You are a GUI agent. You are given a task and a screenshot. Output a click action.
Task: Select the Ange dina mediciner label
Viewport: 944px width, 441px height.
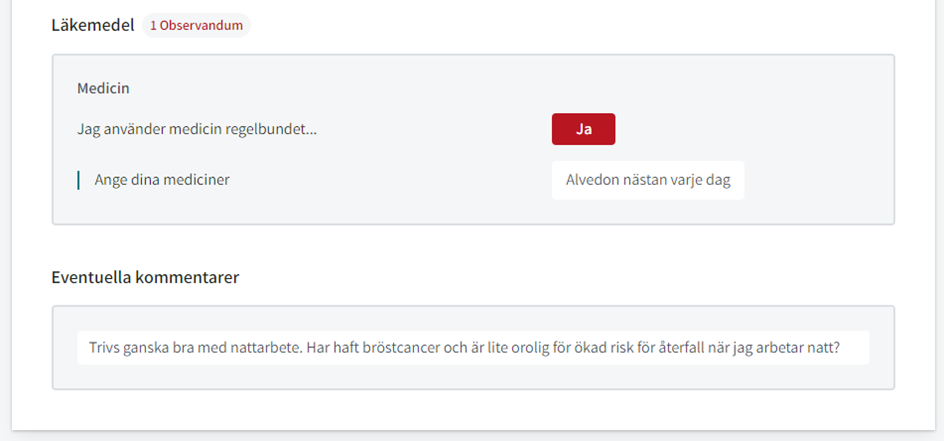(x=162, y=179)
